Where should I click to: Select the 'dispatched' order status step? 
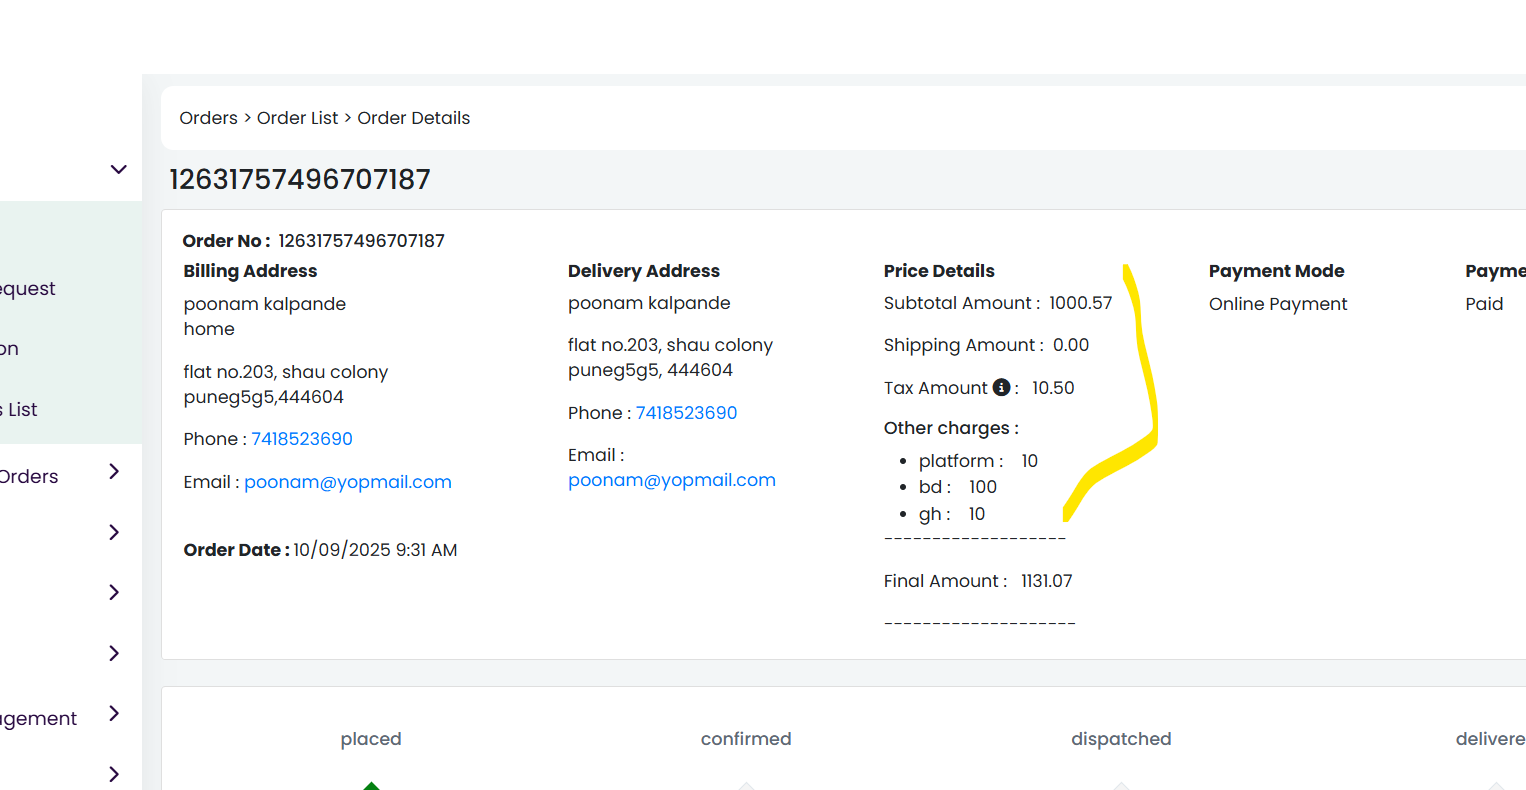pos(1121,739)
